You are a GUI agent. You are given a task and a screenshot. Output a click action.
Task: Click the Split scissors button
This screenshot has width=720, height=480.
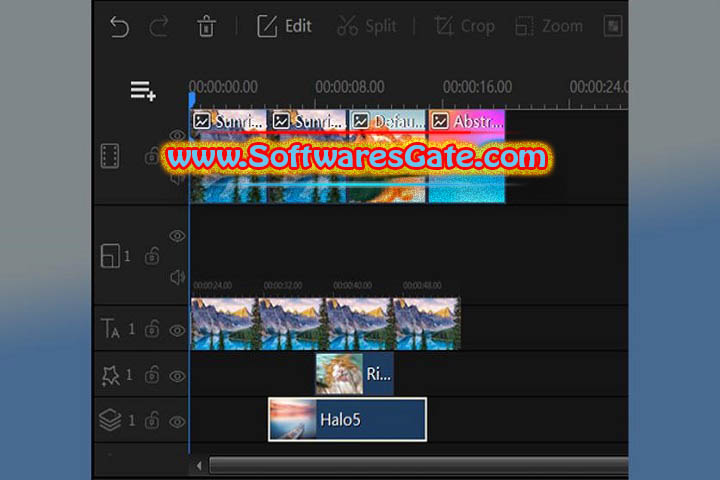coord(366,26)
